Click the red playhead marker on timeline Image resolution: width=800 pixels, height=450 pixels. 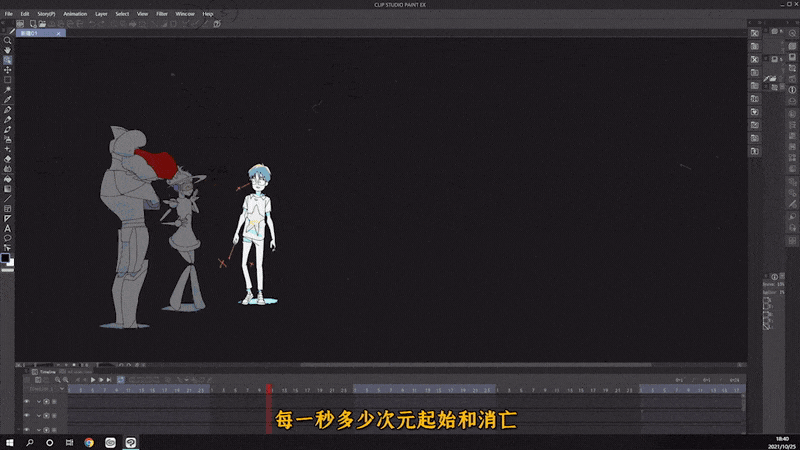coord(269,389)
